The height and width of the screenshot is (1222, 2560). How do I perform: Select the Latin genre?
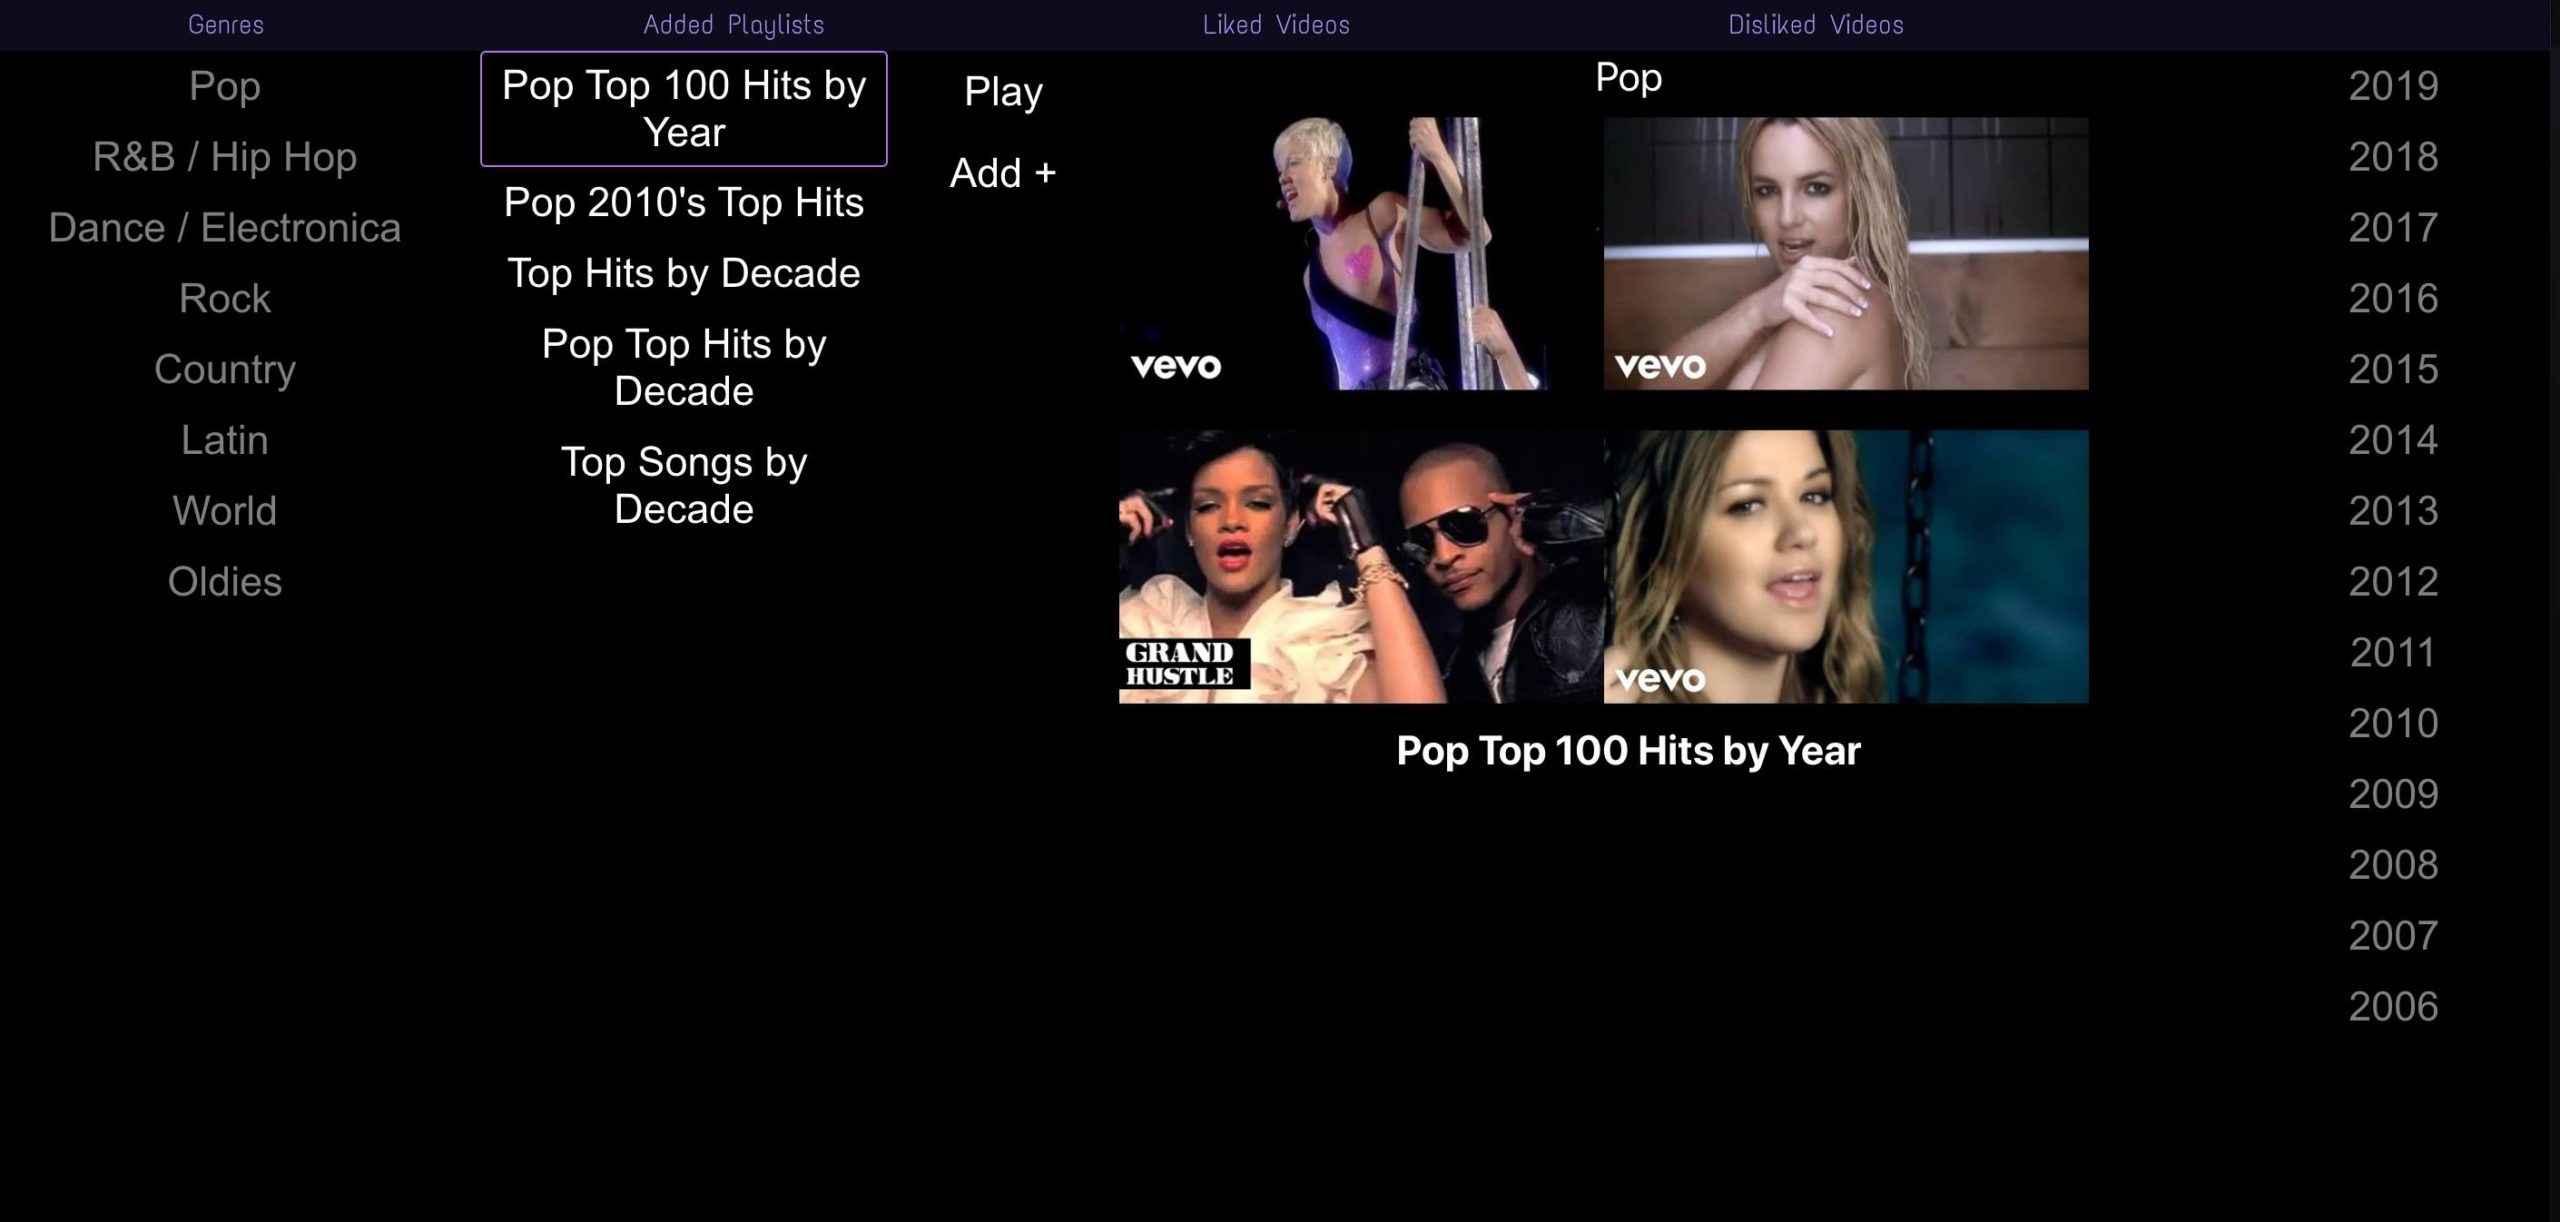pyautogui.click(x=225, y=440)
